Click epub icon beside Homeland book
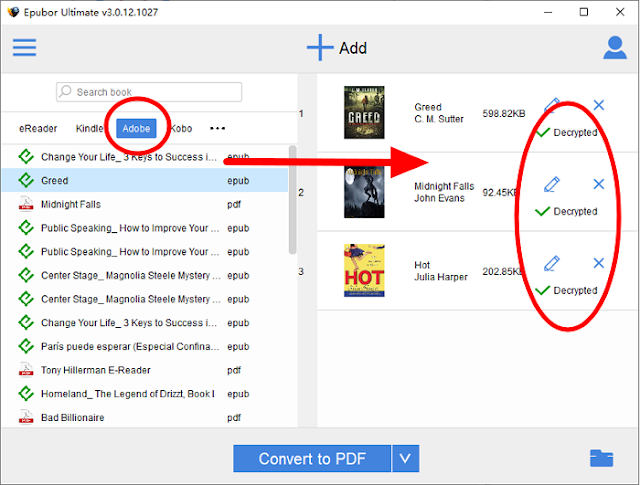 26,393
